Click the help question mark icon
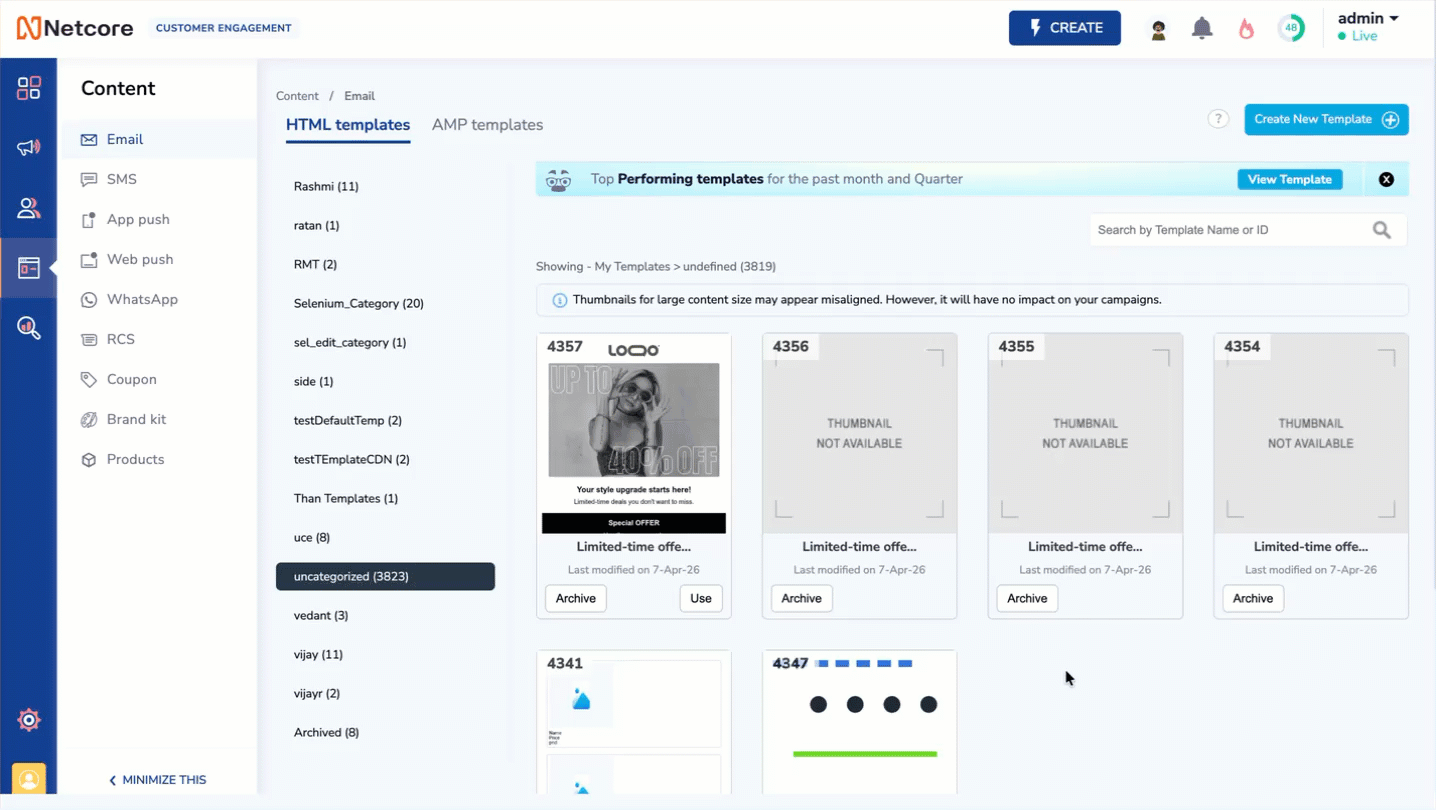The image size is (1436, 810). tap(1218, 119)
